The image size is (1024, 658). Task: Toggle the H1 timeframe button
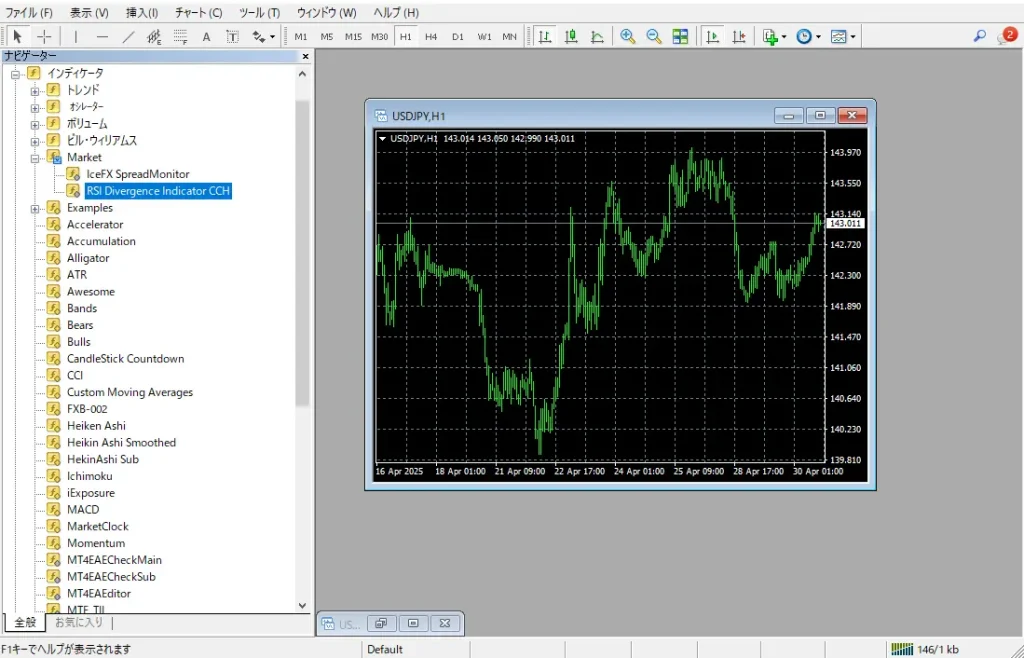(406, 37)
